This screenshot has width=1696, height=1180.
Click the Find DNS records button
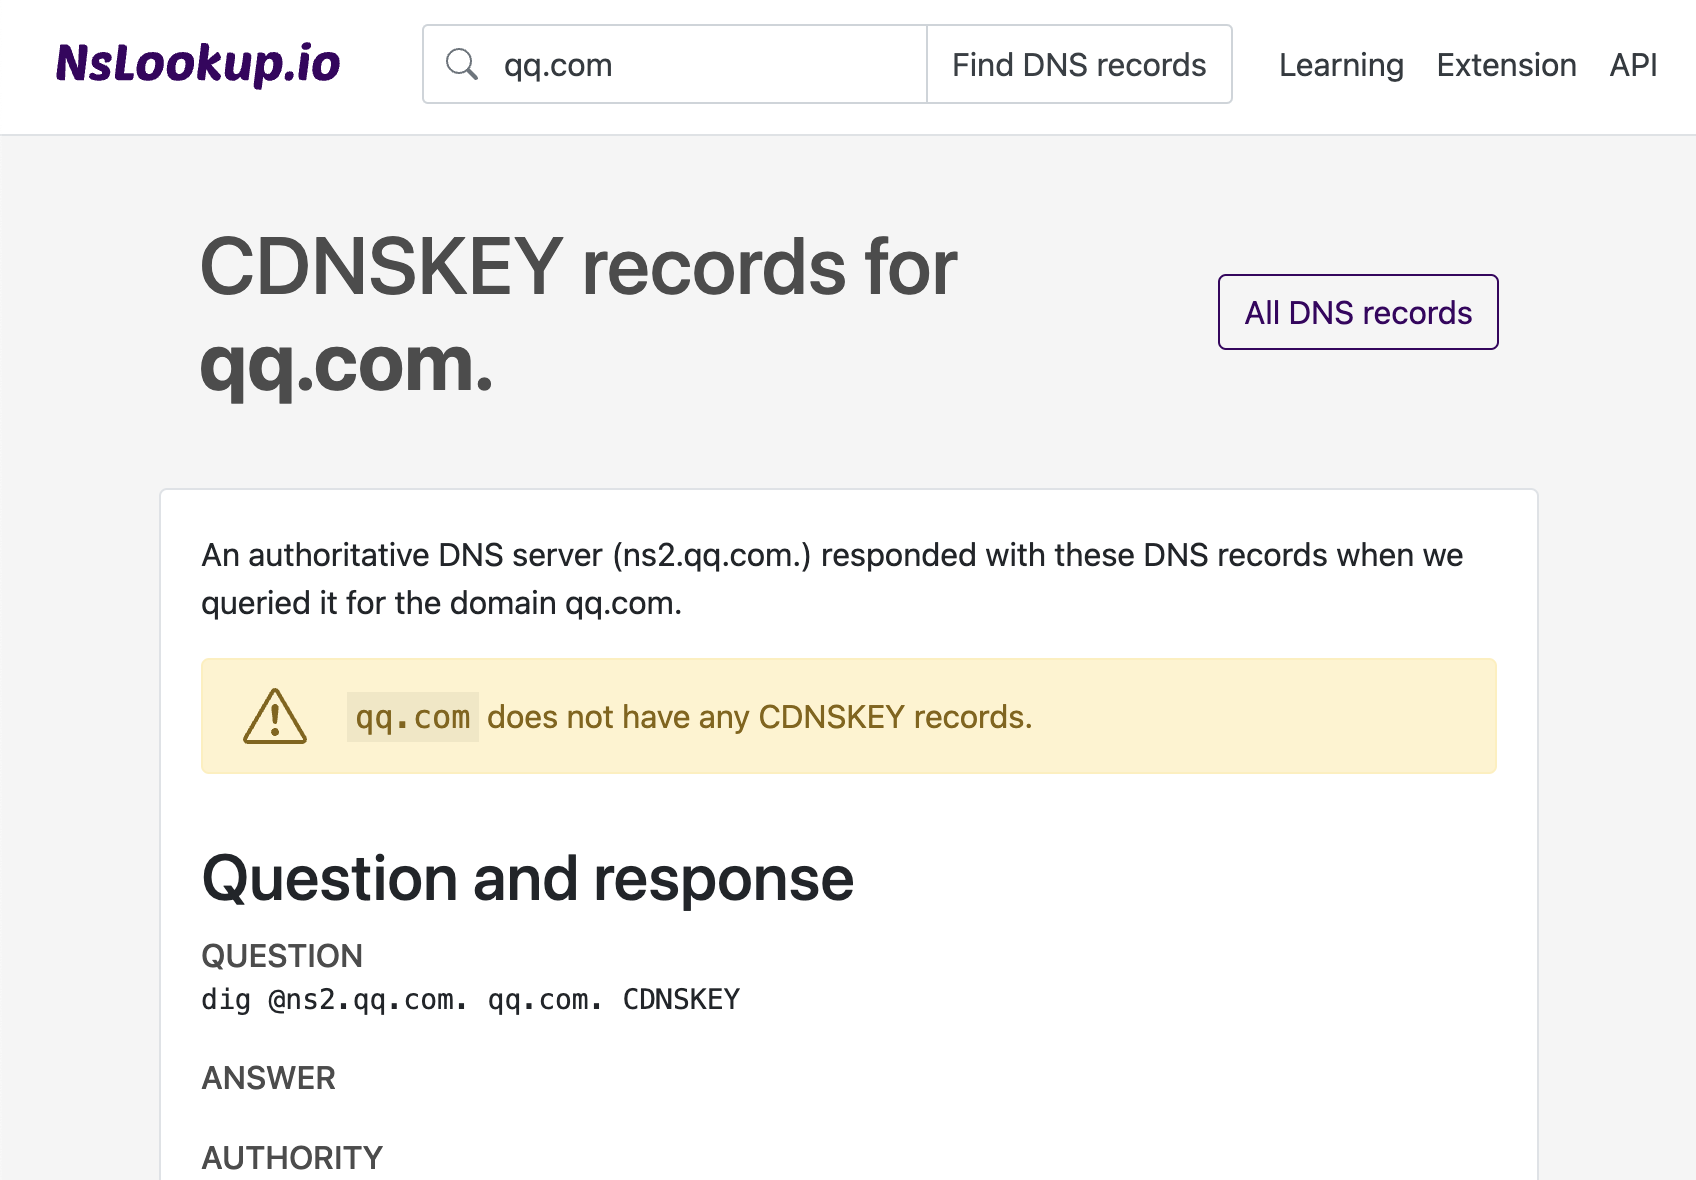coord(1079,63)
